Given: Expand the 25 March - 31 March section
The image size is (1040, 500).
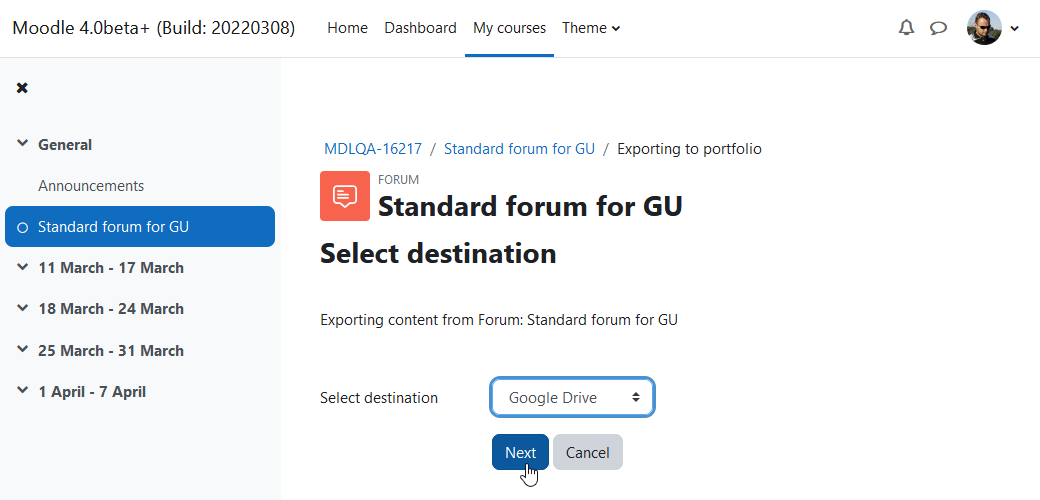Looking at the screenshot, I should (23, 349).
